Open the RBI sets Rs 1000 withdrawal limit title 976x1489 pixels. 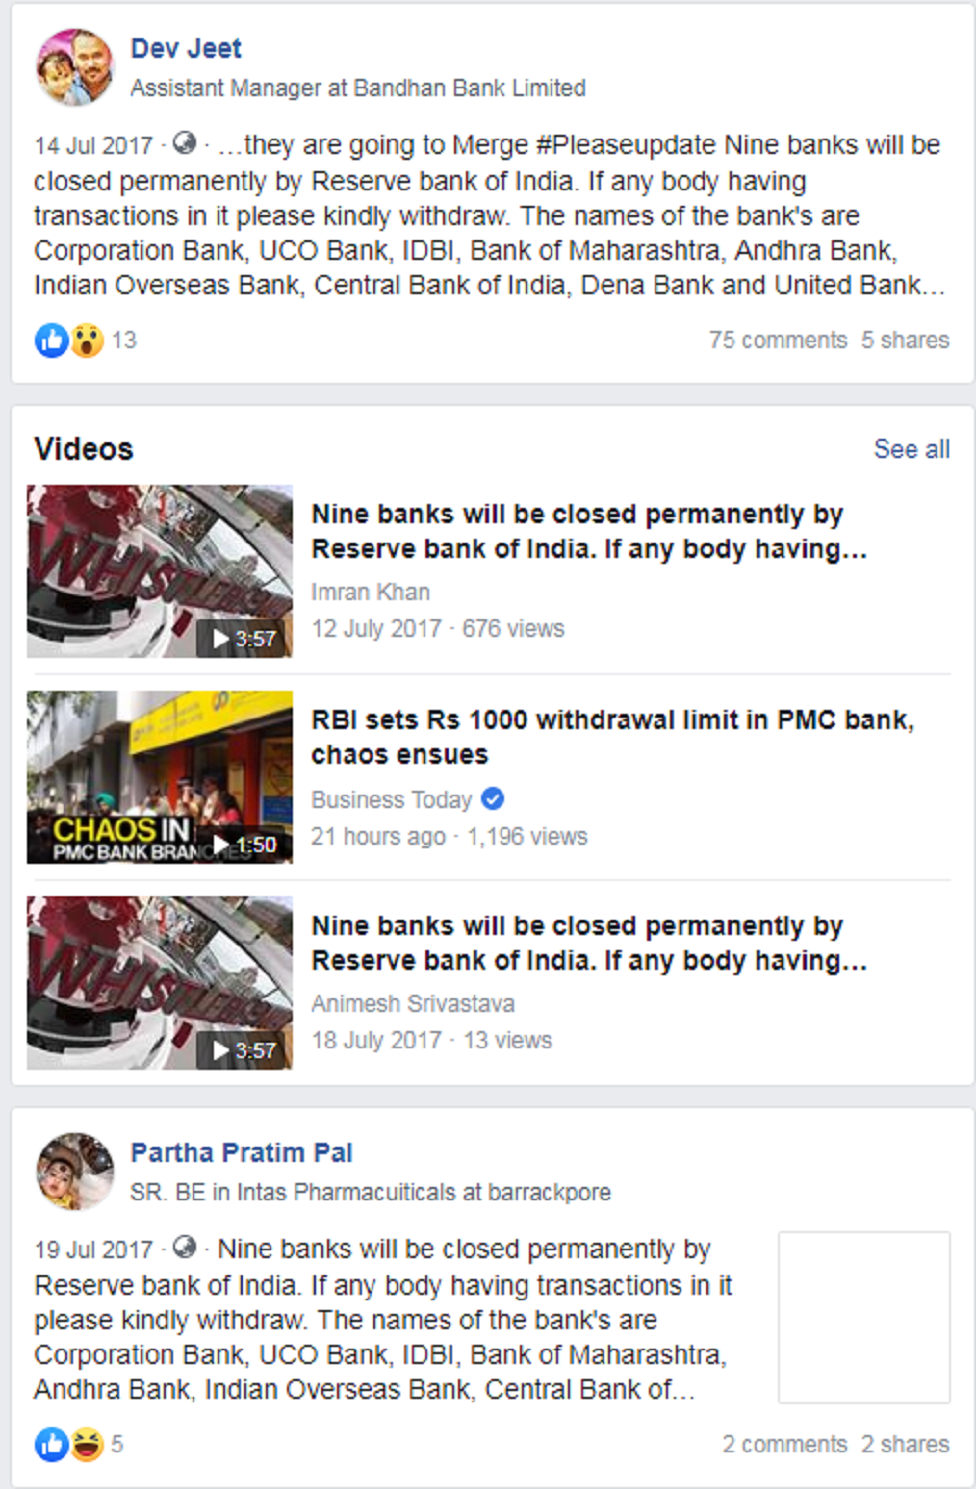click(613, 737)
